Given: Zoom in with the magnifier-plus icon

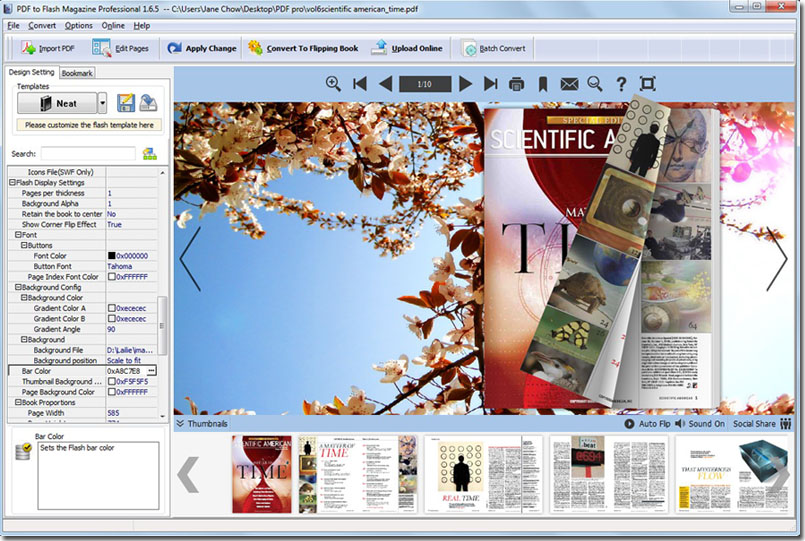Looking at the screenshot, I should click(333, 84).
